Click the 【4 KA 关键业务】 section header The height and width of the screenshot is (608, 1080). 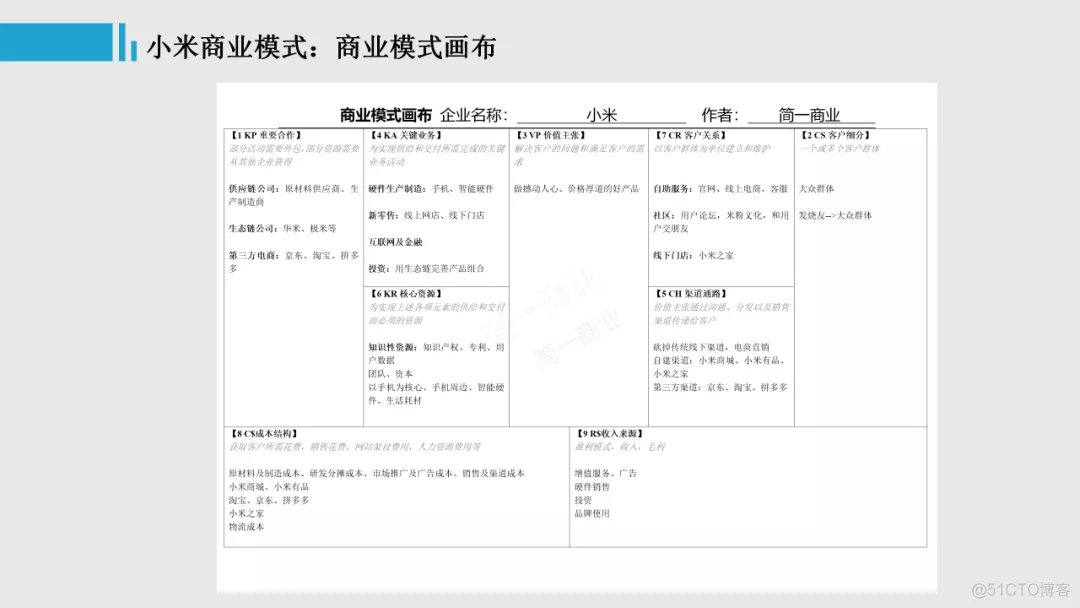(x=406, y=135)
